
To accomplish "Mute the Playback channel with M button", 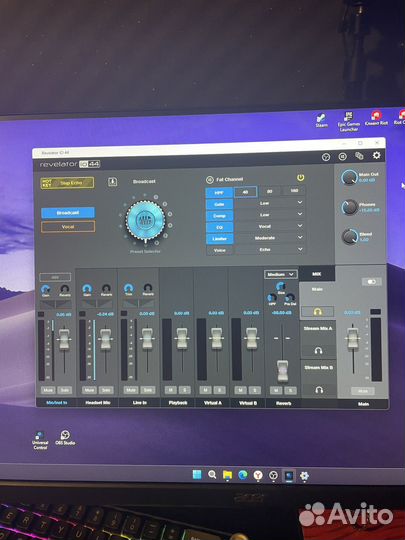I will pyautogui.click(x=171, y=390).
